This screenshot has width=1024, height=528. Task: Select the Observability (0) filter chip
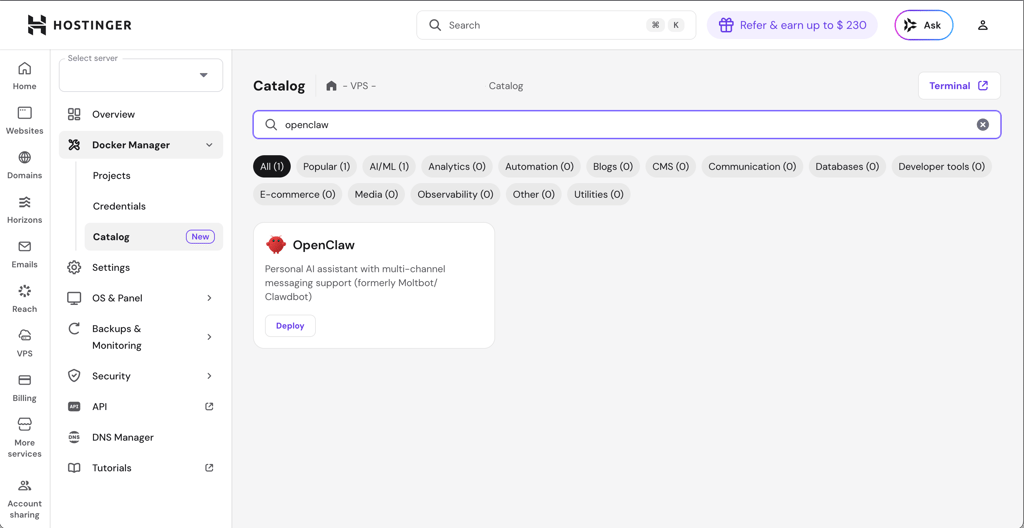pos(456,194)
